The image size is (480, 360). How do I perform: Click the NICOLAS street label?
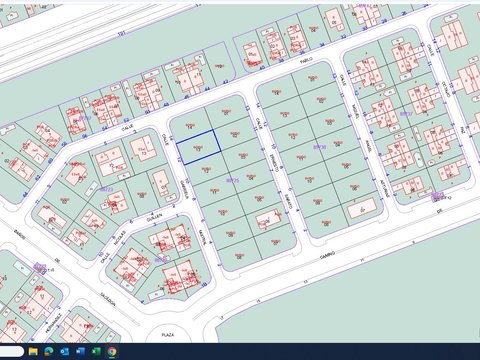(x=119, y=237)
